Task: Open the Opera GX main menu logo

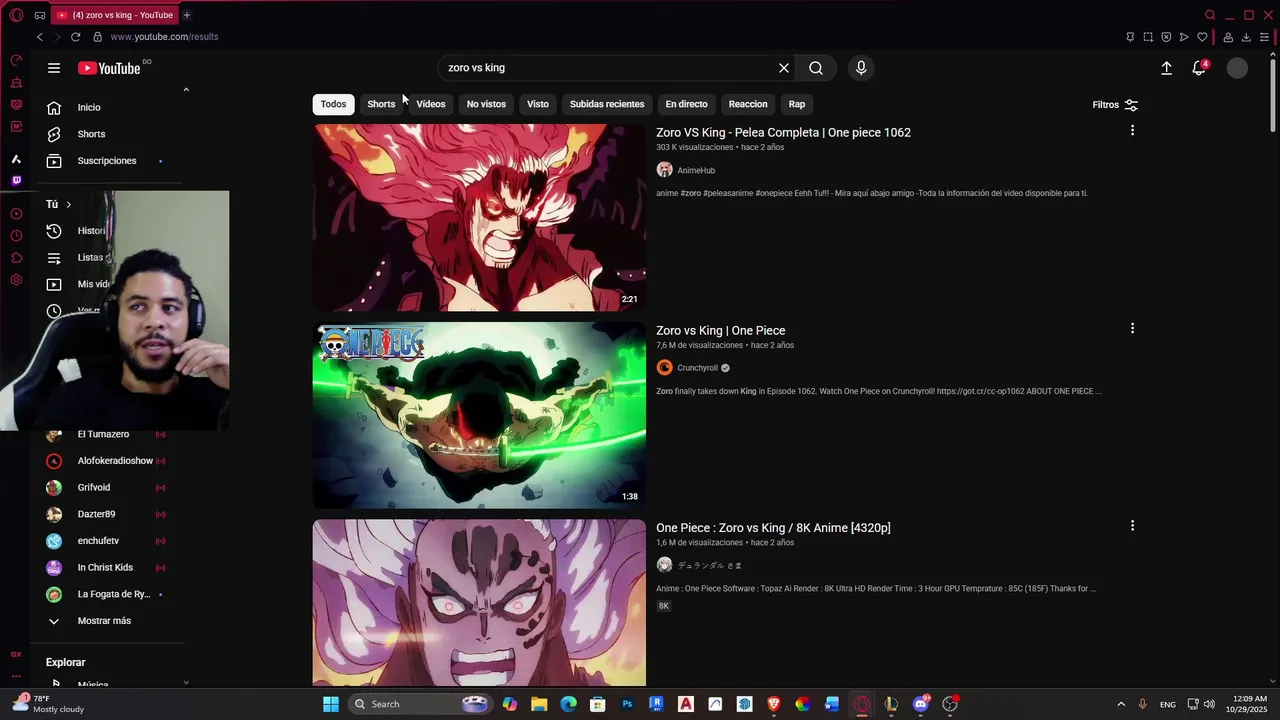Action: pos(16,15)
